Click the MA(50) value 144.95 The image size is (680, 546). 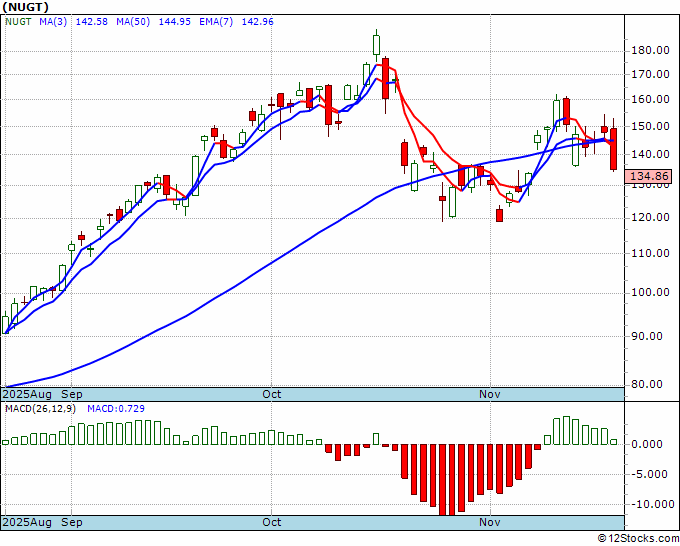[174, 22]
